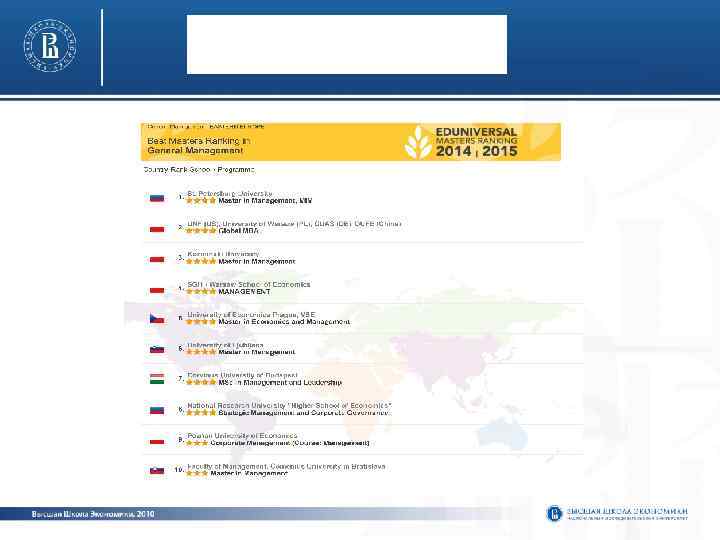Select 'Strategic Management and Corporate Governance' text
Screen dimensions: 720x540
[304, 413]
